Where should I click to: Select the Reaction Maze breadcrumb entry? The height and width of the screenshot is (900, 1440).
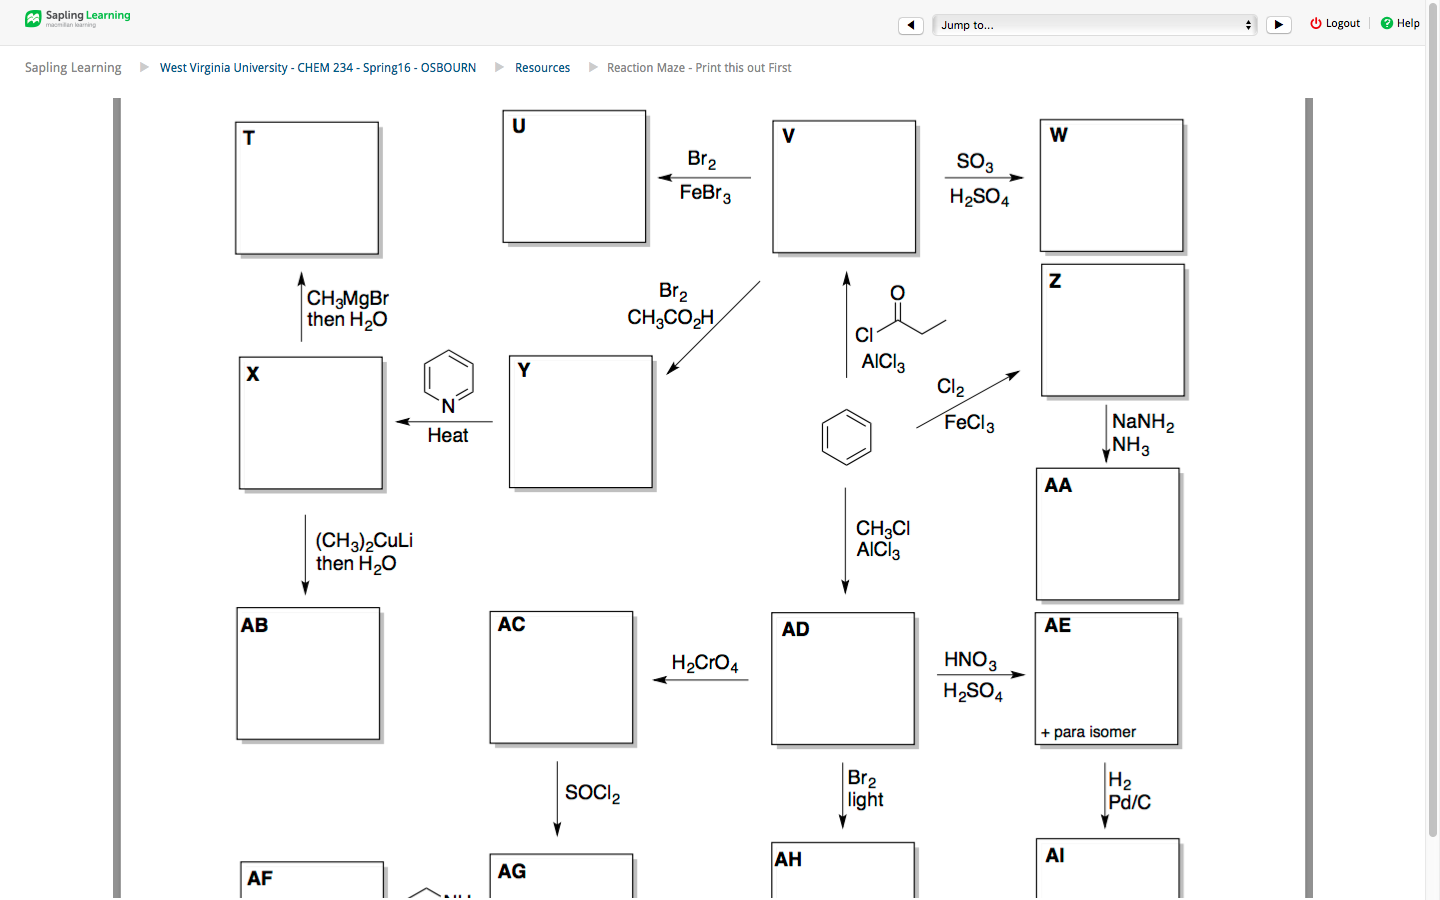point(698,67)
